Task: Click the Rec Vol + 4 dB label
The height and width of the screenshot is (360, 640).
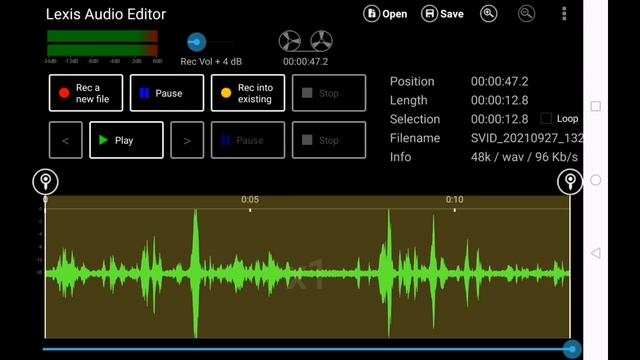Action: (211, 62)
